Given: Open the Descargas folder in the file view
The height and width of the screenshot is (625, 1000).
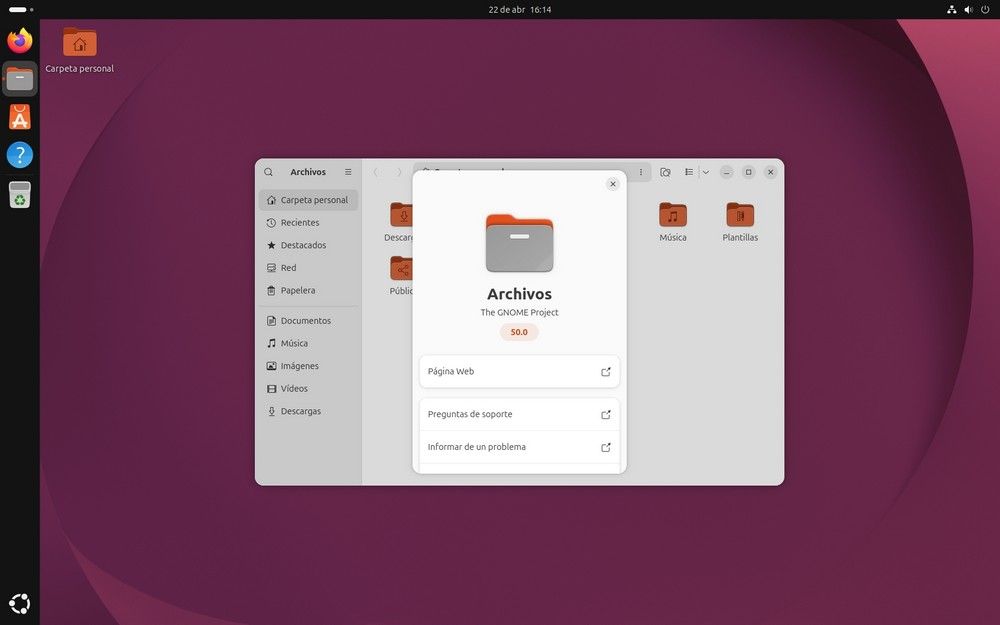Looking at the screenshot, I should (400, 222).
